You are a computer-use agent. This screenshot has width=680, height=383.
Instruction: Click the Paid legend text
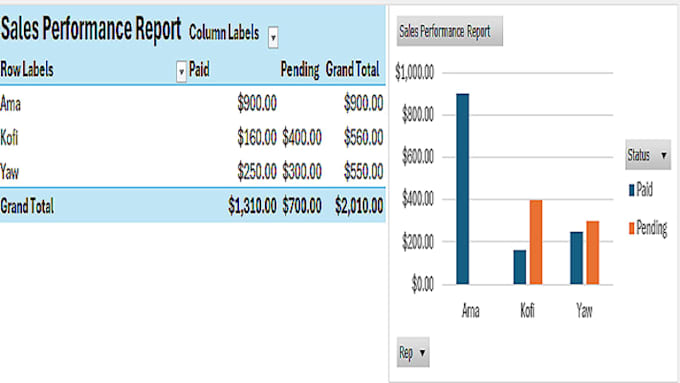coord(644,190)
